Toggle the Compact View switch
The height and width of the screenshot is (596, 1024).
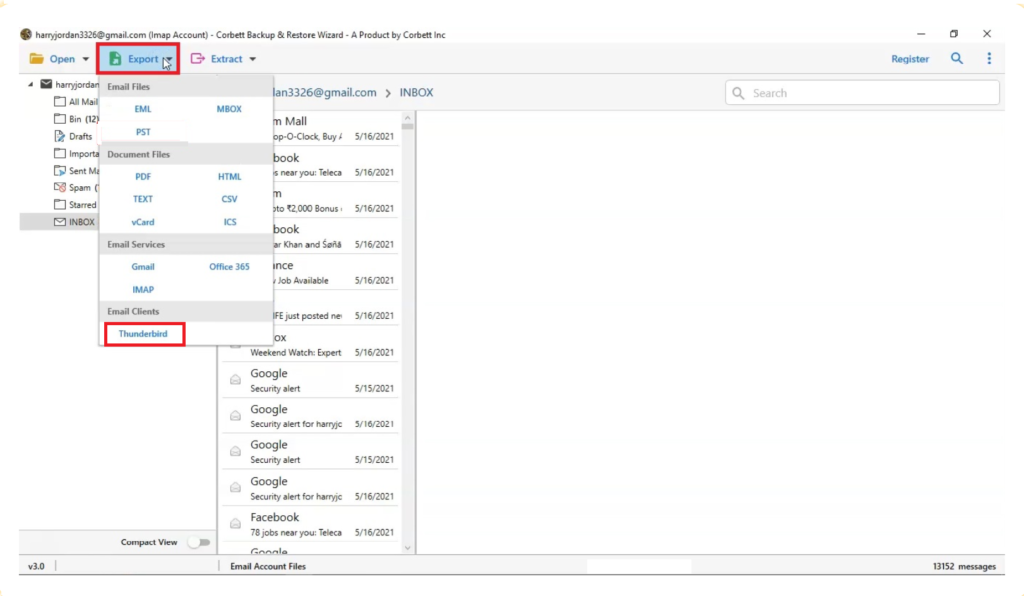pyautogui.click(x=199, y=542)
